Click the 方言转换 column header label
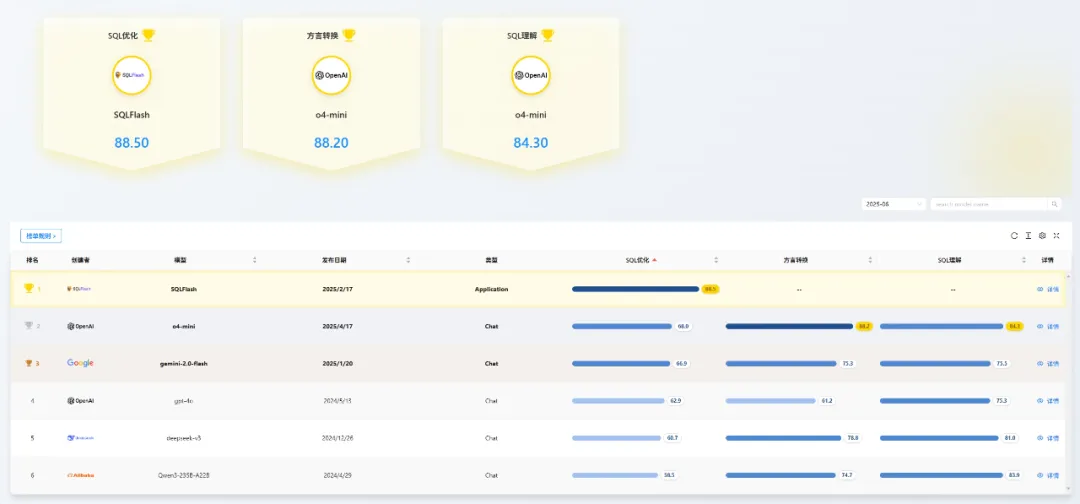 click(x=796, y=260)
